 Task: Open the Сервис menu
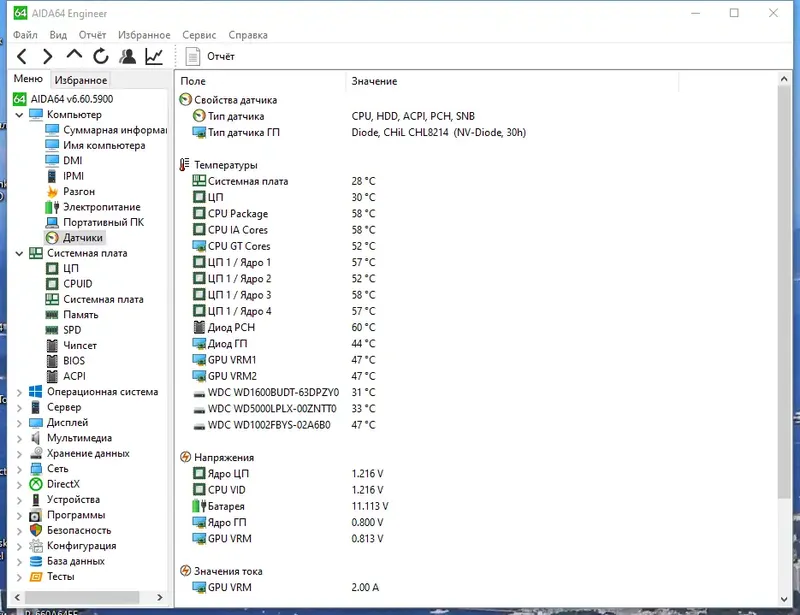(x=199, y=35)
